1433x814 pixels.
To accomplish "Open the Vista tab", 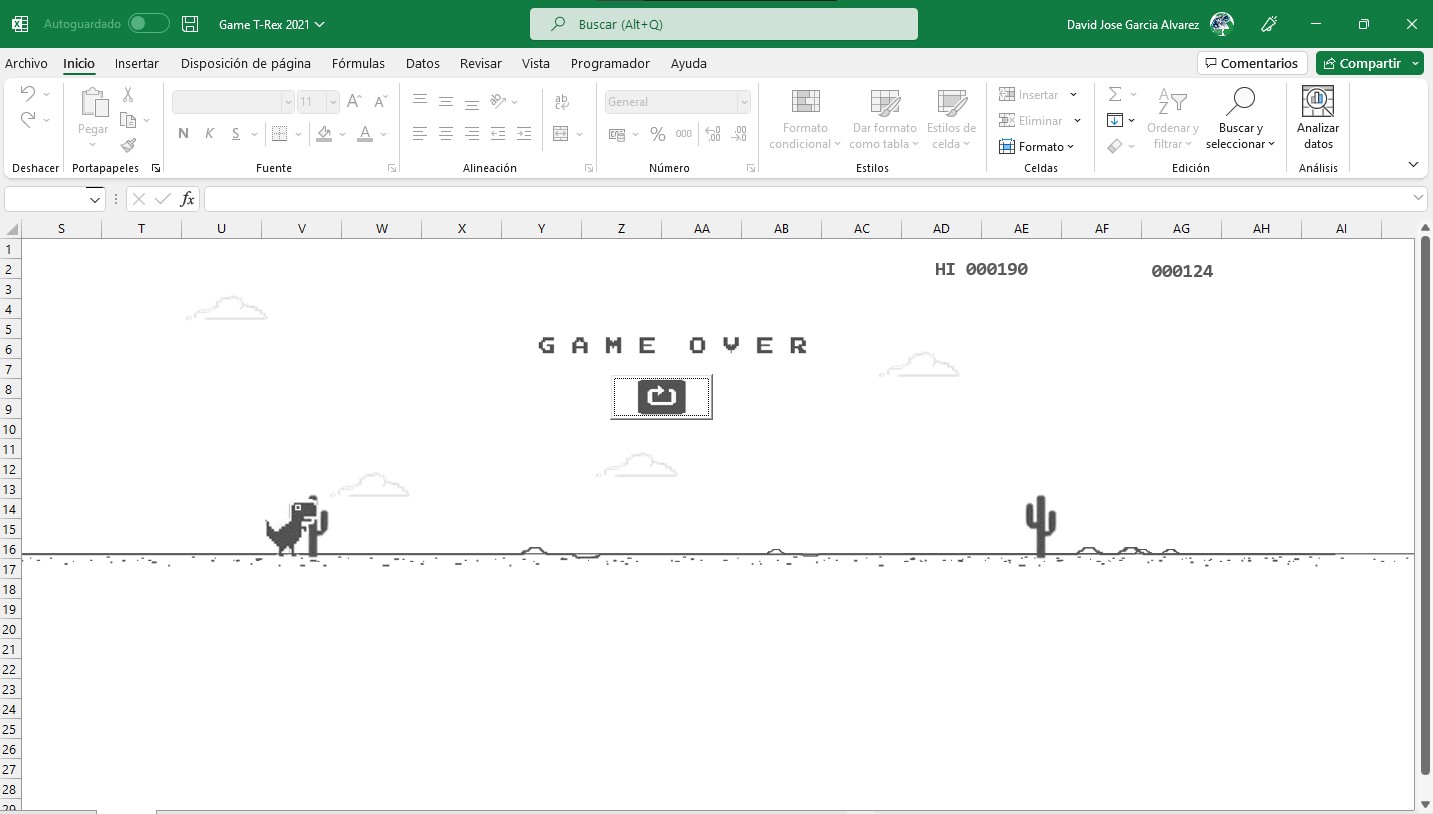I will pyautogui.click(x=536, y=63).
